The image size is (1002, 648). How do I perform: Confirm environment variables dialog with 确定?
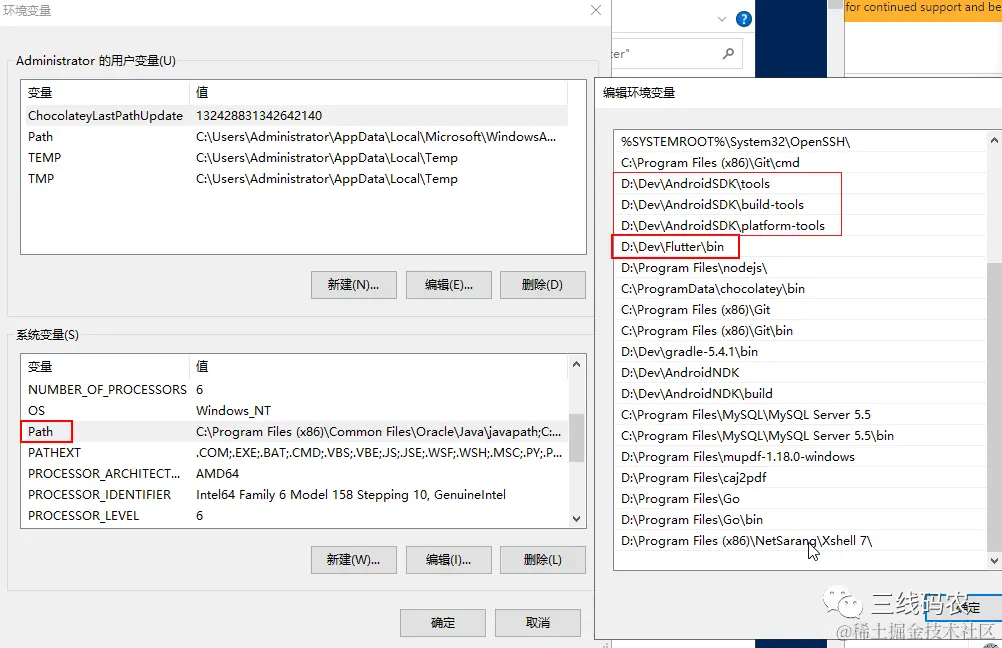[x=443, y=622]
